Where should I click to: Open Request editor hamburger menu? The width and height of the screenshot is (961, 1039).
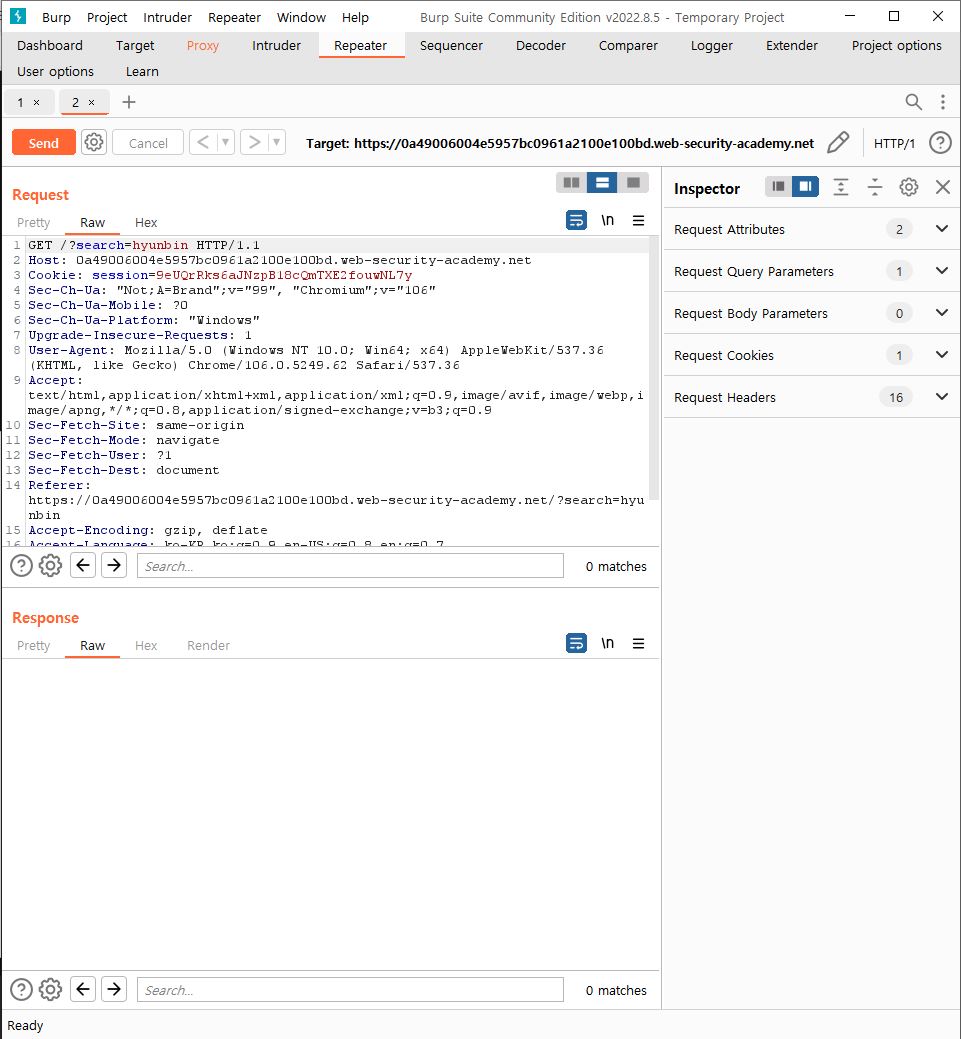click(638, 220)
